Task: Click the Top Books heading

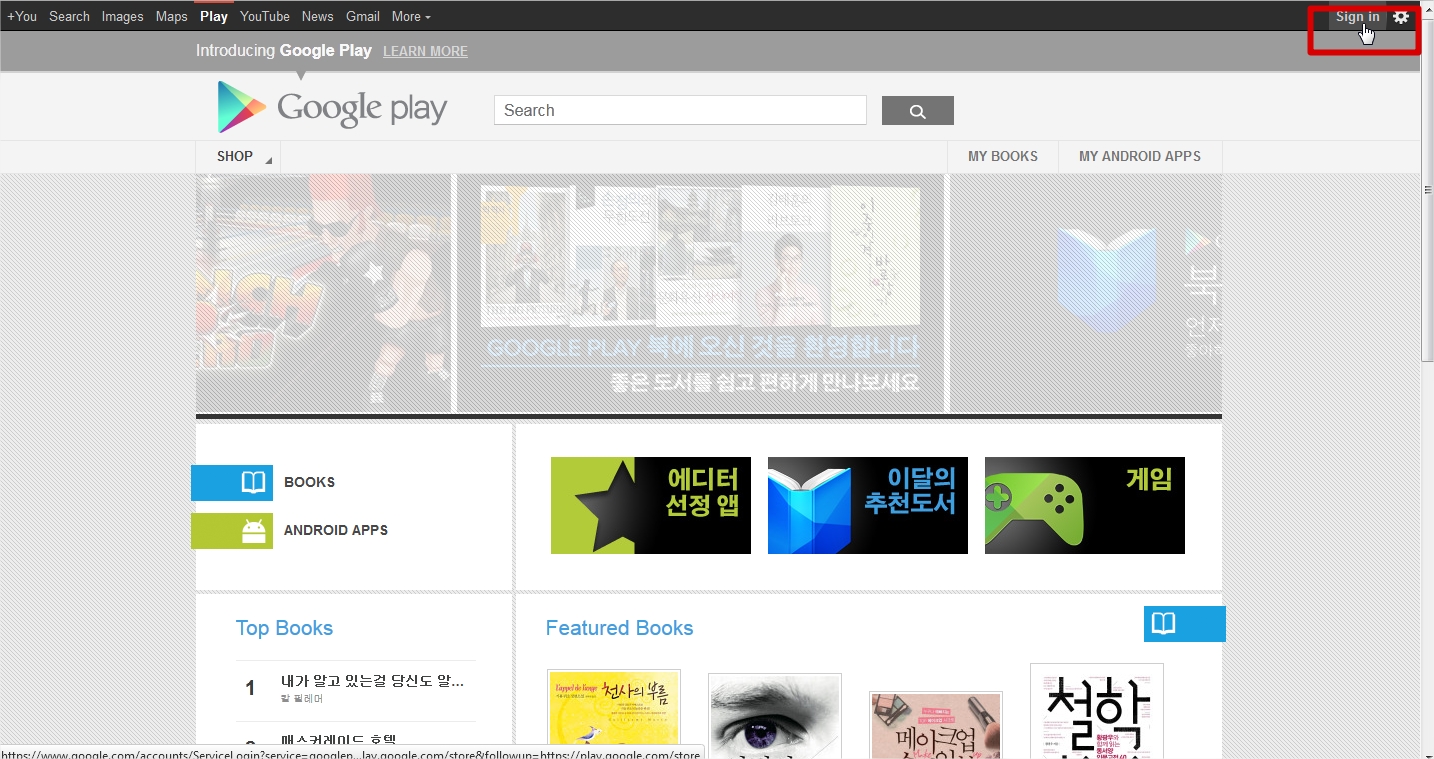Action: click(284, 628)
